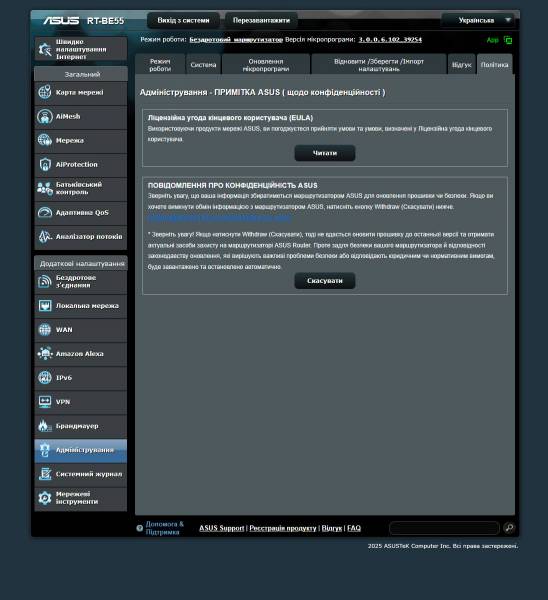This screenshot has height=600, width=548.
Task: Open Adaptive QoS gauge icon
Action: coord(45,212)
